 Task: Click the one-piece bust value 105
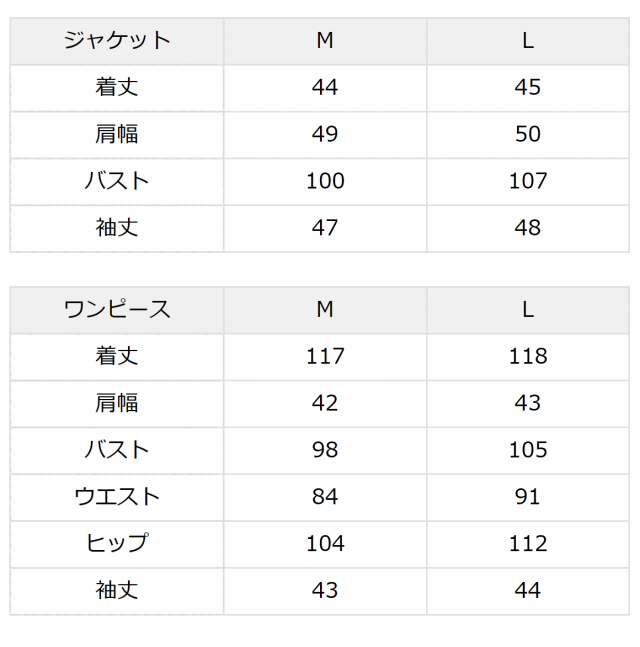pos(528,450)
